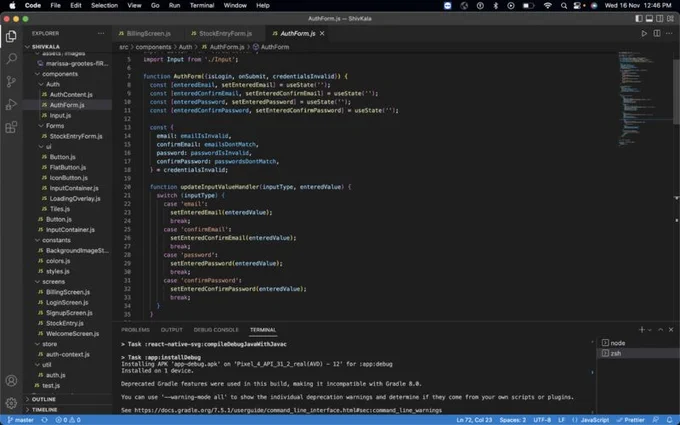Image resolution: width=680 pixels, height=425 pixels.
Task: Open the Source Control view
Action: (11, 81)
